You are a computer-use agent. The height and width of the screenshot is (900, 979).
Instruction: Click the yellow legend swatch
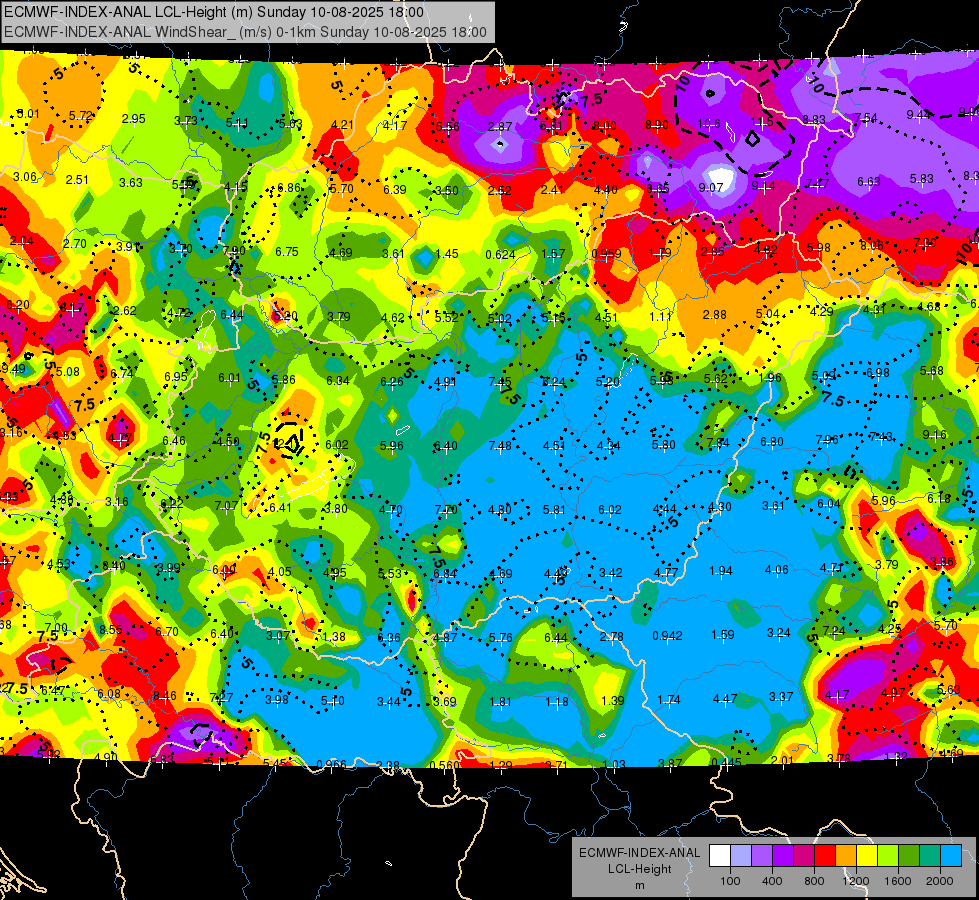point(867,856)
